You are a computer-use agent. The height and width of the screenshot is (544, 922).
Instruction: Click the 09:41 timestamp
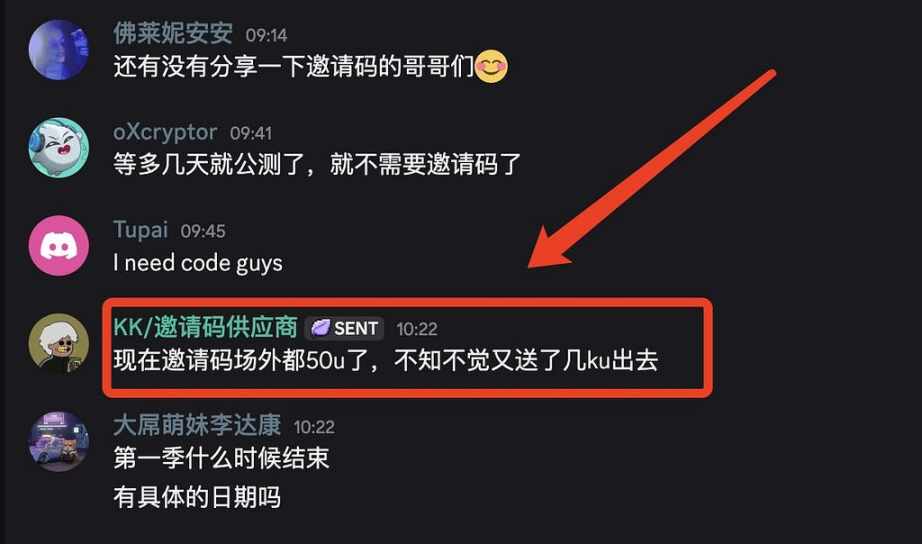click(251, 134)
